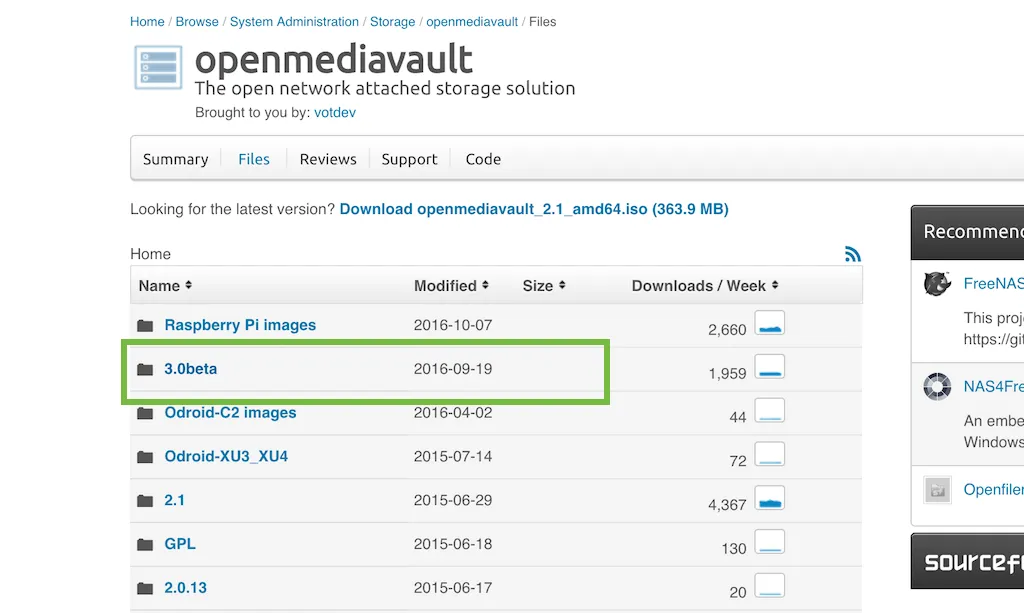Open the NAS4Free recommended project link
This screenshot has height=613, width=1024.
[993, 386]
